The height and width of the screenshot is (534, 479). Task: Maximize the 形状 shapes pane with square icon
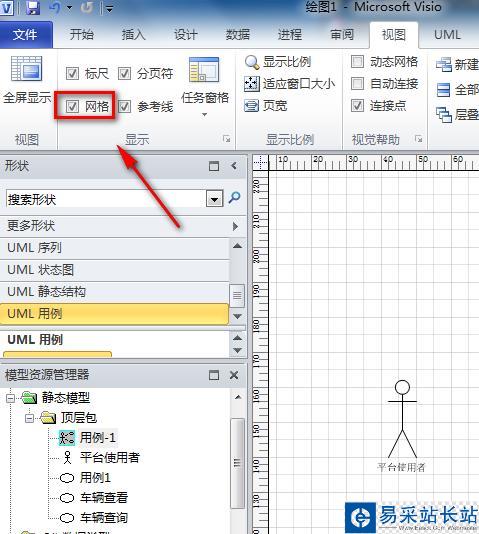(214, 166)
